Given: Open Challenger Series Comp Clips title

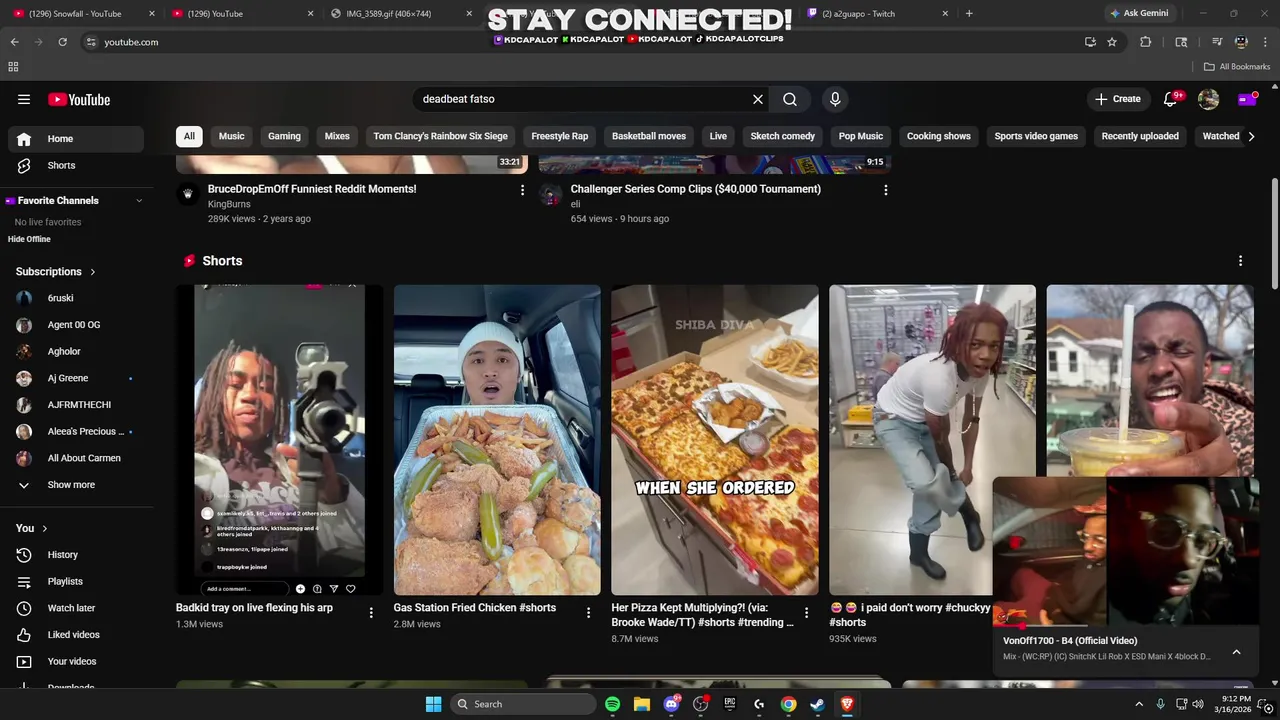Looking at the screenshot, I should tap(696, 189).
